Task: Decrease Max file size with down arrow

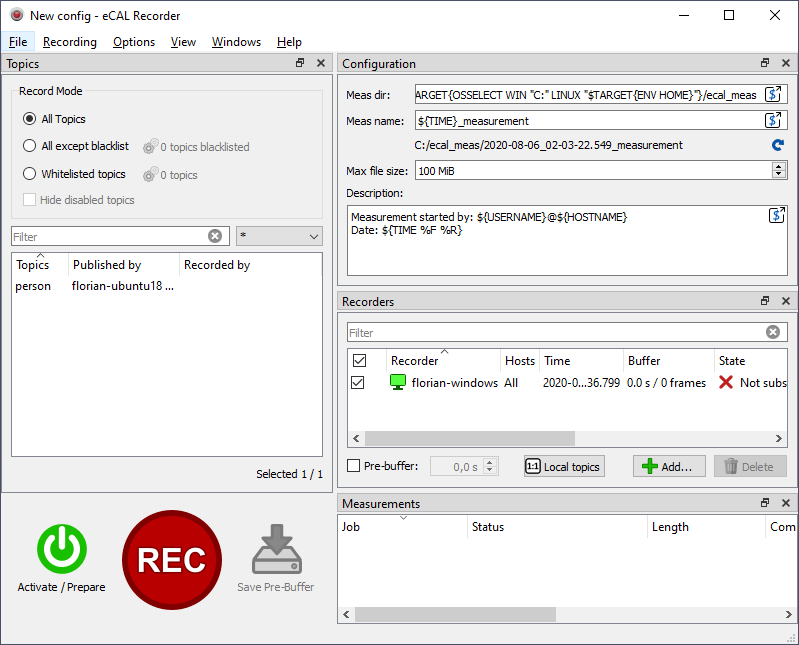Action: point(778,174)
